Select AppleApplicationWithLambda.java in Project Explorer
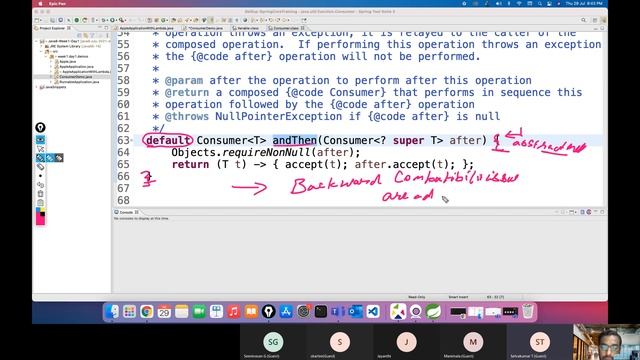Screen dimensions: 640x360 (x=85, y=71)
